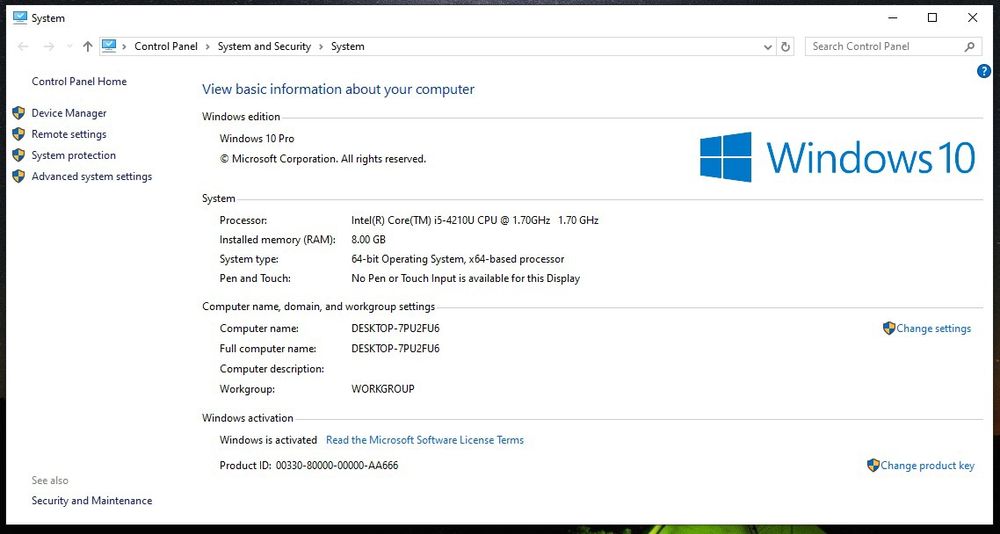Viewport: 1000px width, 534px height.
Task: Open Help with blue question mark
Action: (984, 71)
